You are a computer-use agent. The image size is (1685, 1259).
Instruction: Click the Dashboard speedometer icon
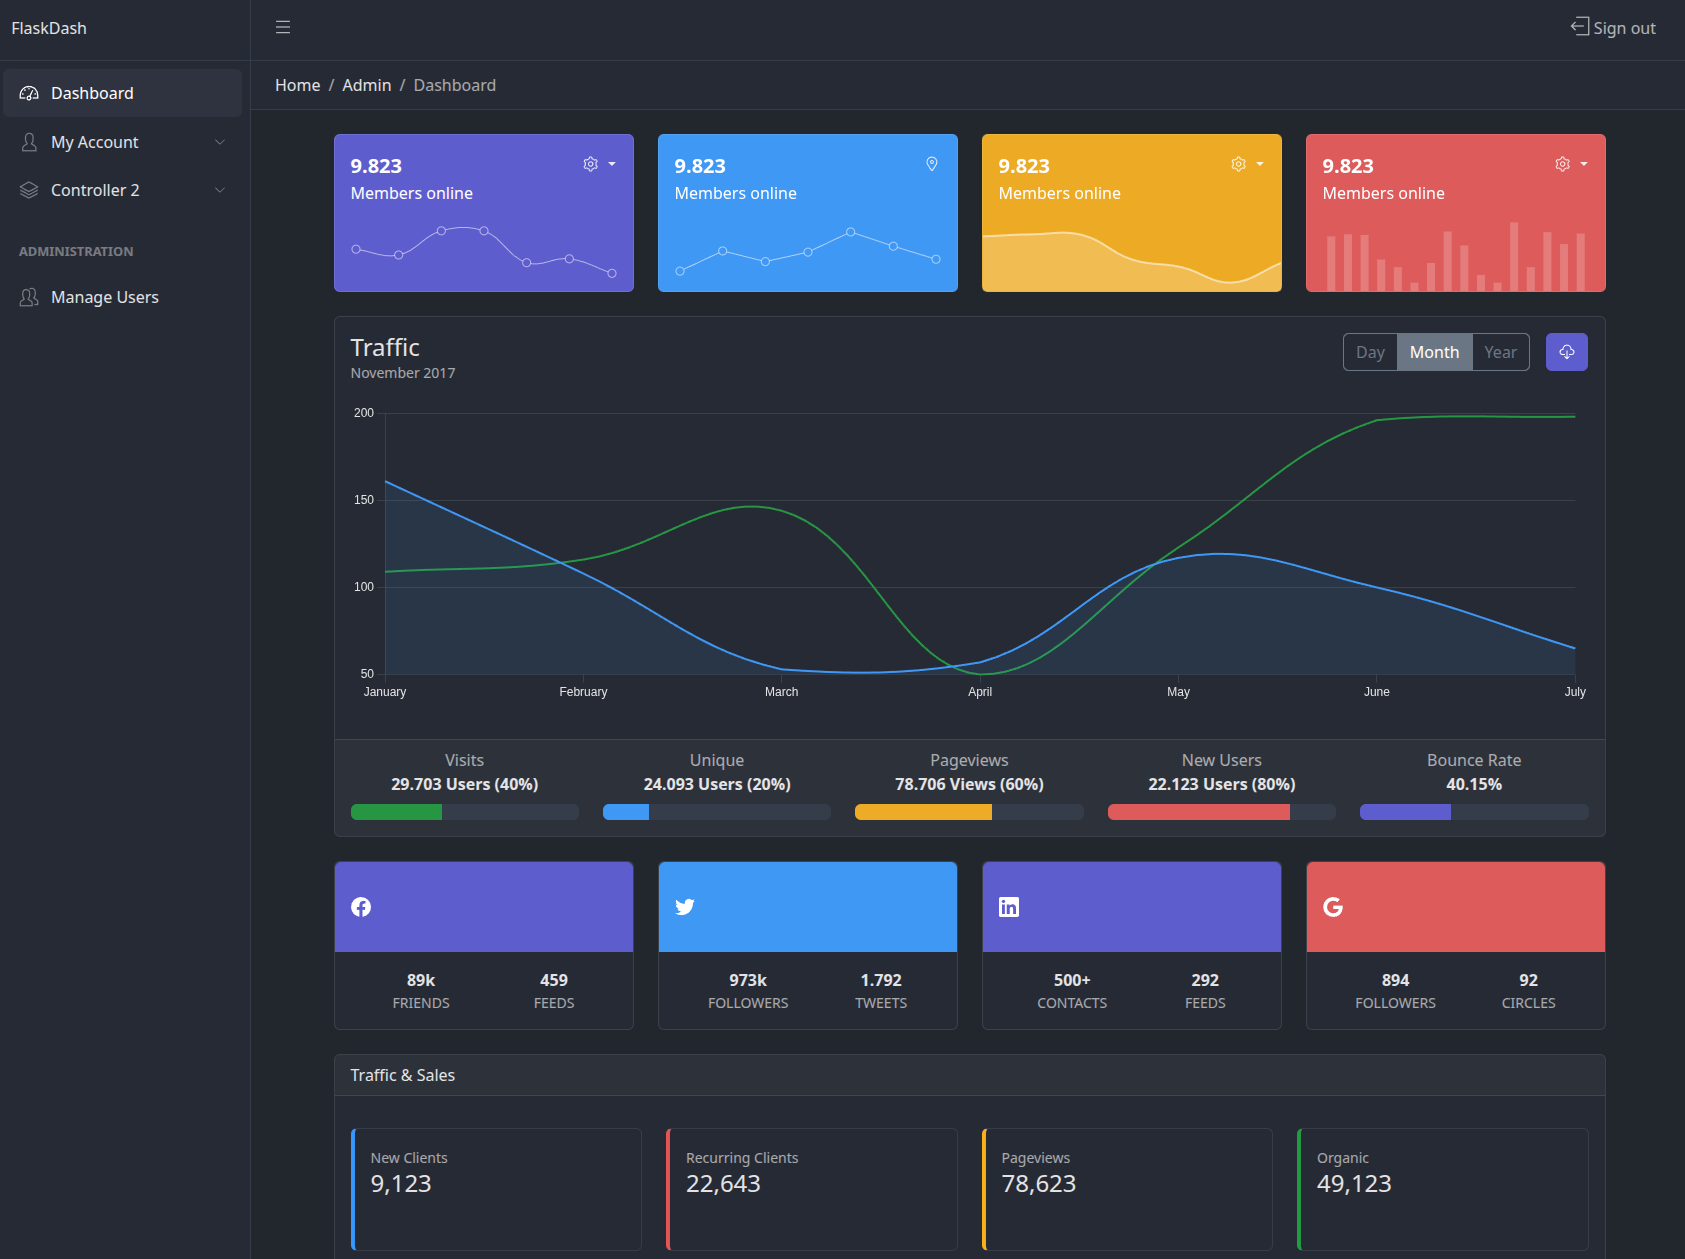point(30,93)
